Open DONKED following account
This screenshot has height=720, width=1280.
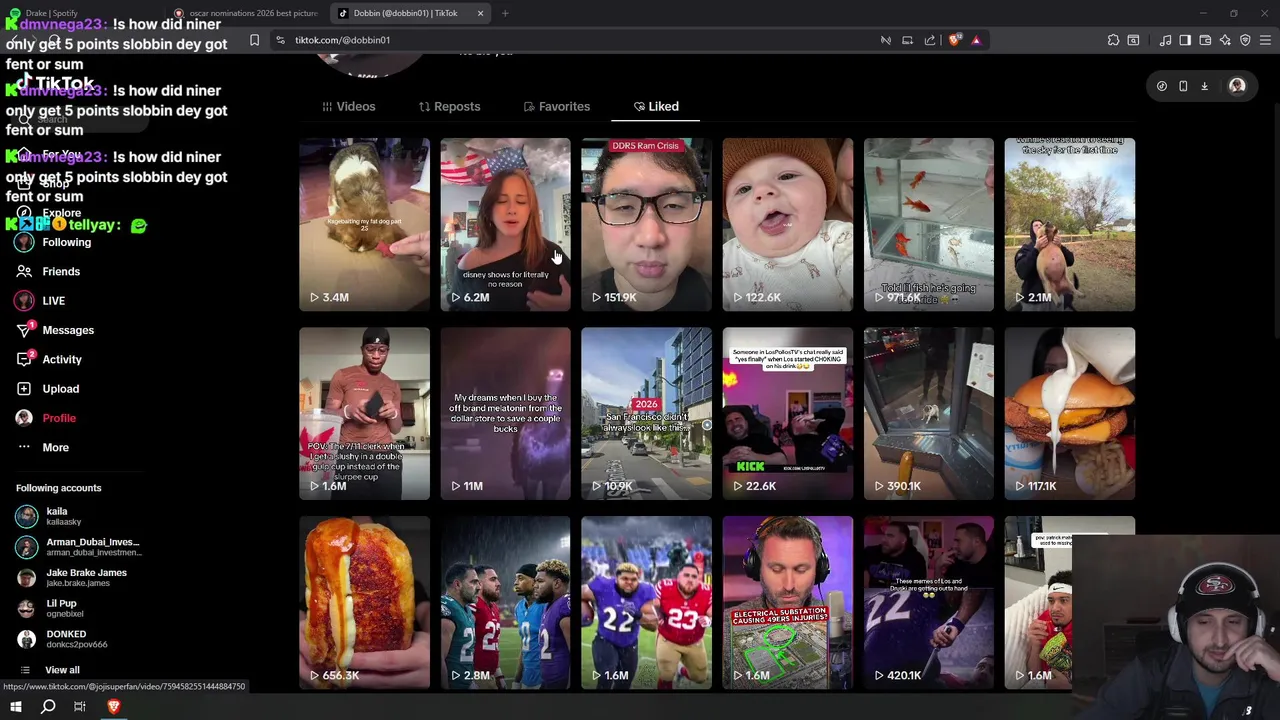[x=61, y=639]
